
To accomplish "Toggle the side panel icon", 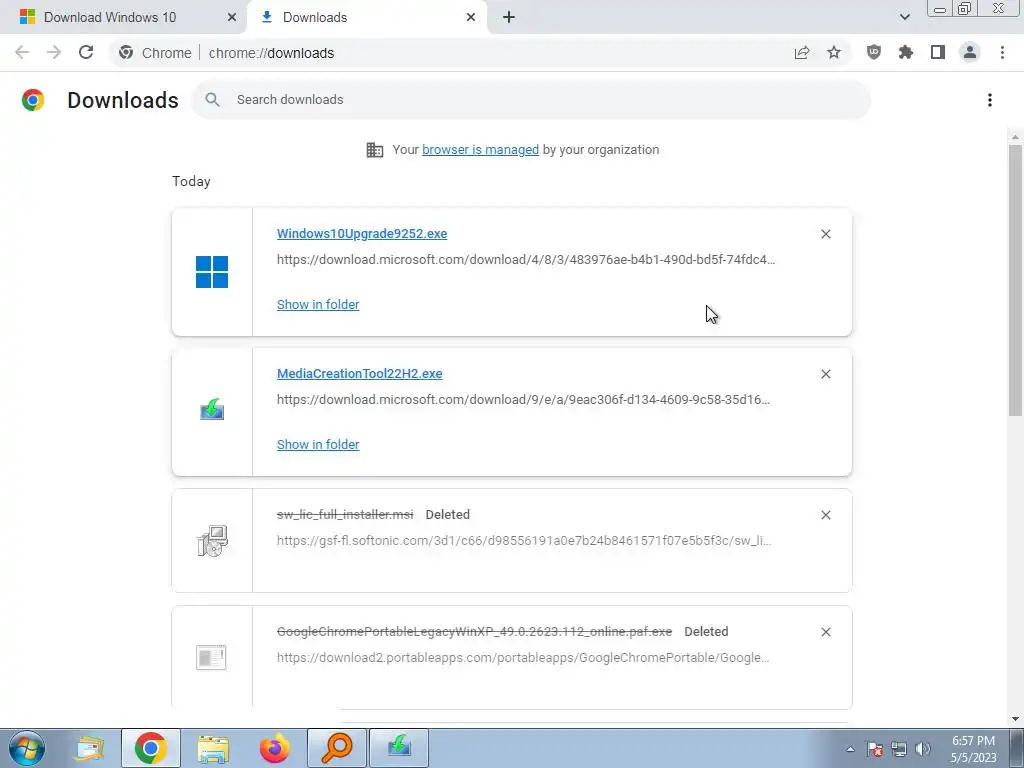I will pyautogui.click(x=938, y=52).
